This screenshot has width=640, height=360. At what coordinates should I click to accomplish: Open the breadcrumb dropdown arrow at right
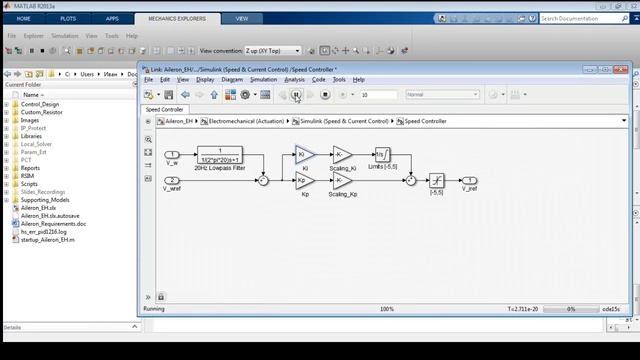coord(624,121)
